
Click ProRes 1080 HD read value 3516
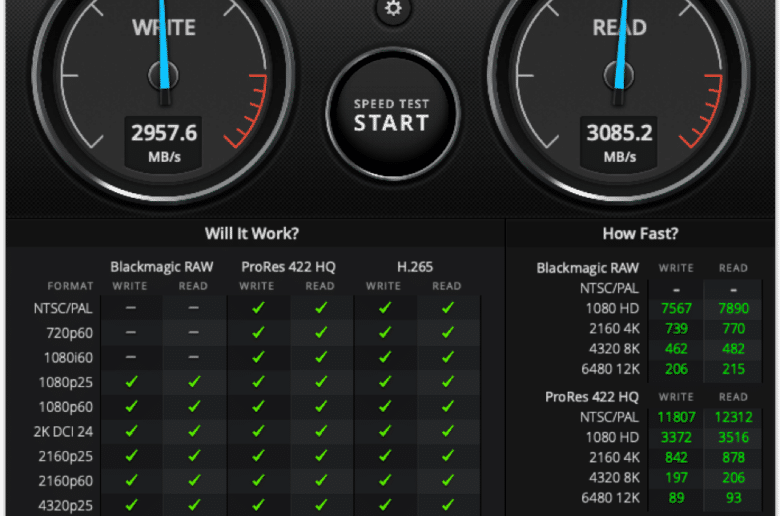(x=733, y=437)
